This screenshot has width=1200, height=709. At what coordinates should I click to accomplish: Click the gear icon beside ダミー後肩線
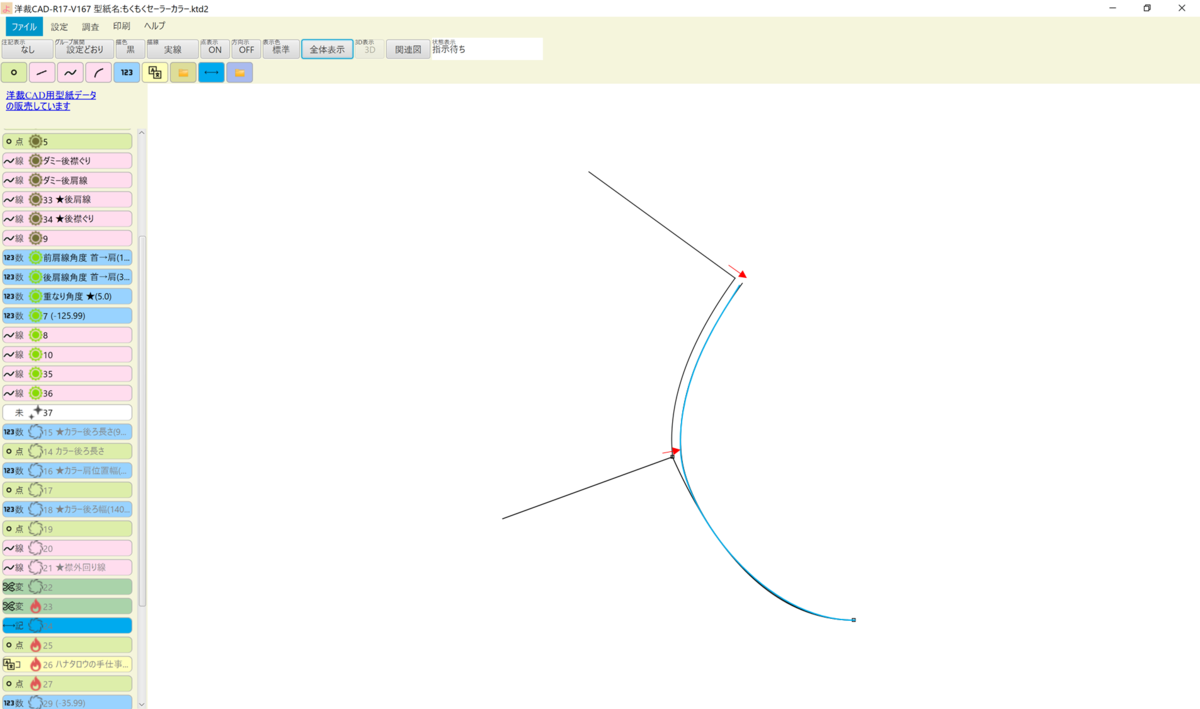coord(36,180)
